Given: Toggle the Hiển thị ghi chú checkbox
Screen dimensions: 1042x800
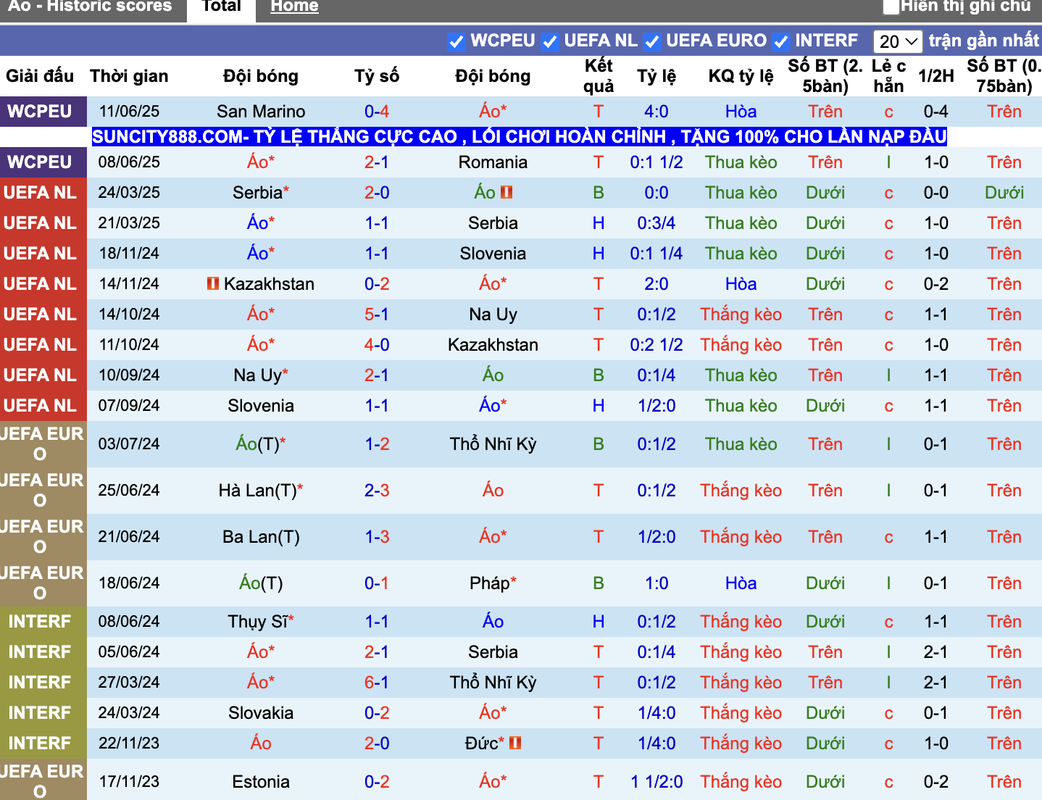Looking at the screenshot, I should [890, 7].
